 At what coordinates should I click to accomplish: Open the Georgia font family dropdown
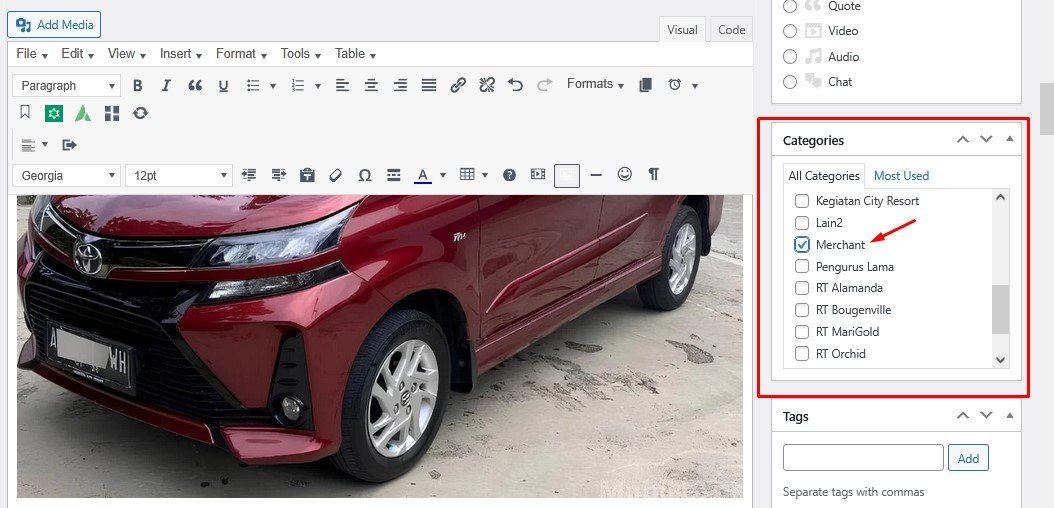(x=66, y=175)
